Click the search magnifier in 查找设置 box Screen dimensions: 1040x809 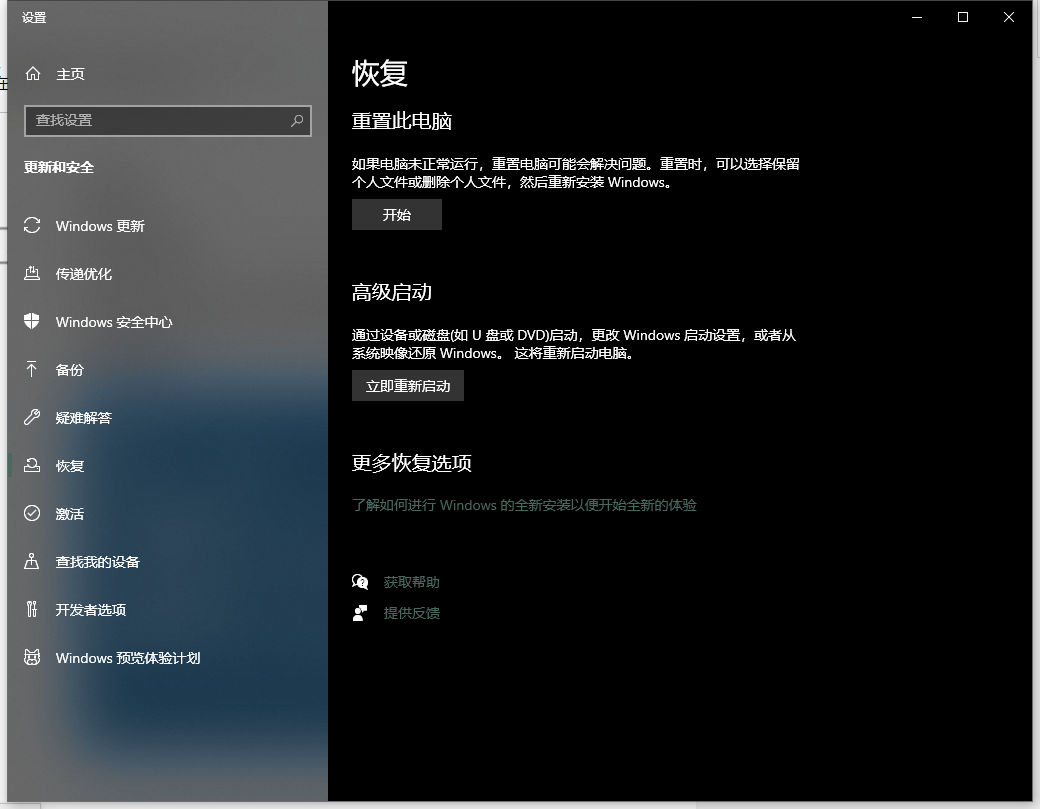297,121
